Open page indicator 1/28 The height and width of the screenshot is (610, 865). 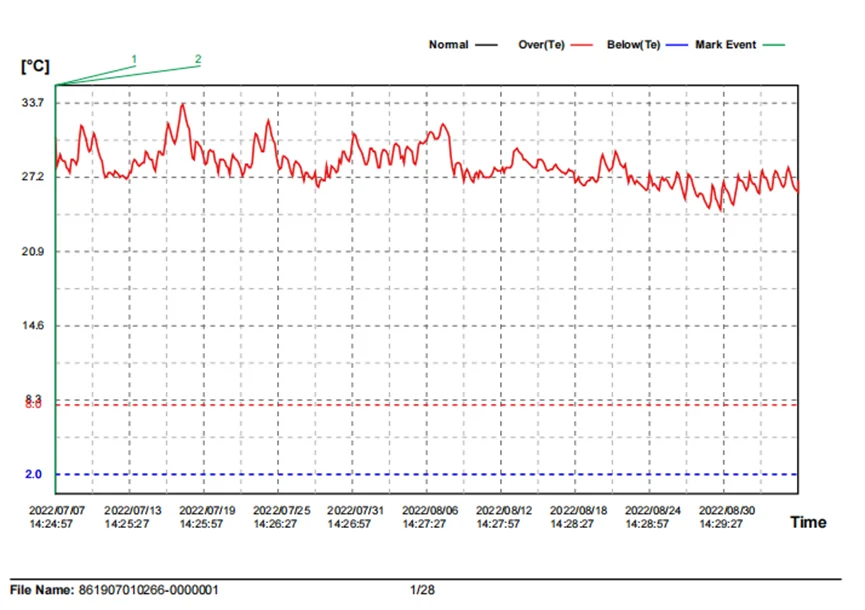click(x=423, y=590)
